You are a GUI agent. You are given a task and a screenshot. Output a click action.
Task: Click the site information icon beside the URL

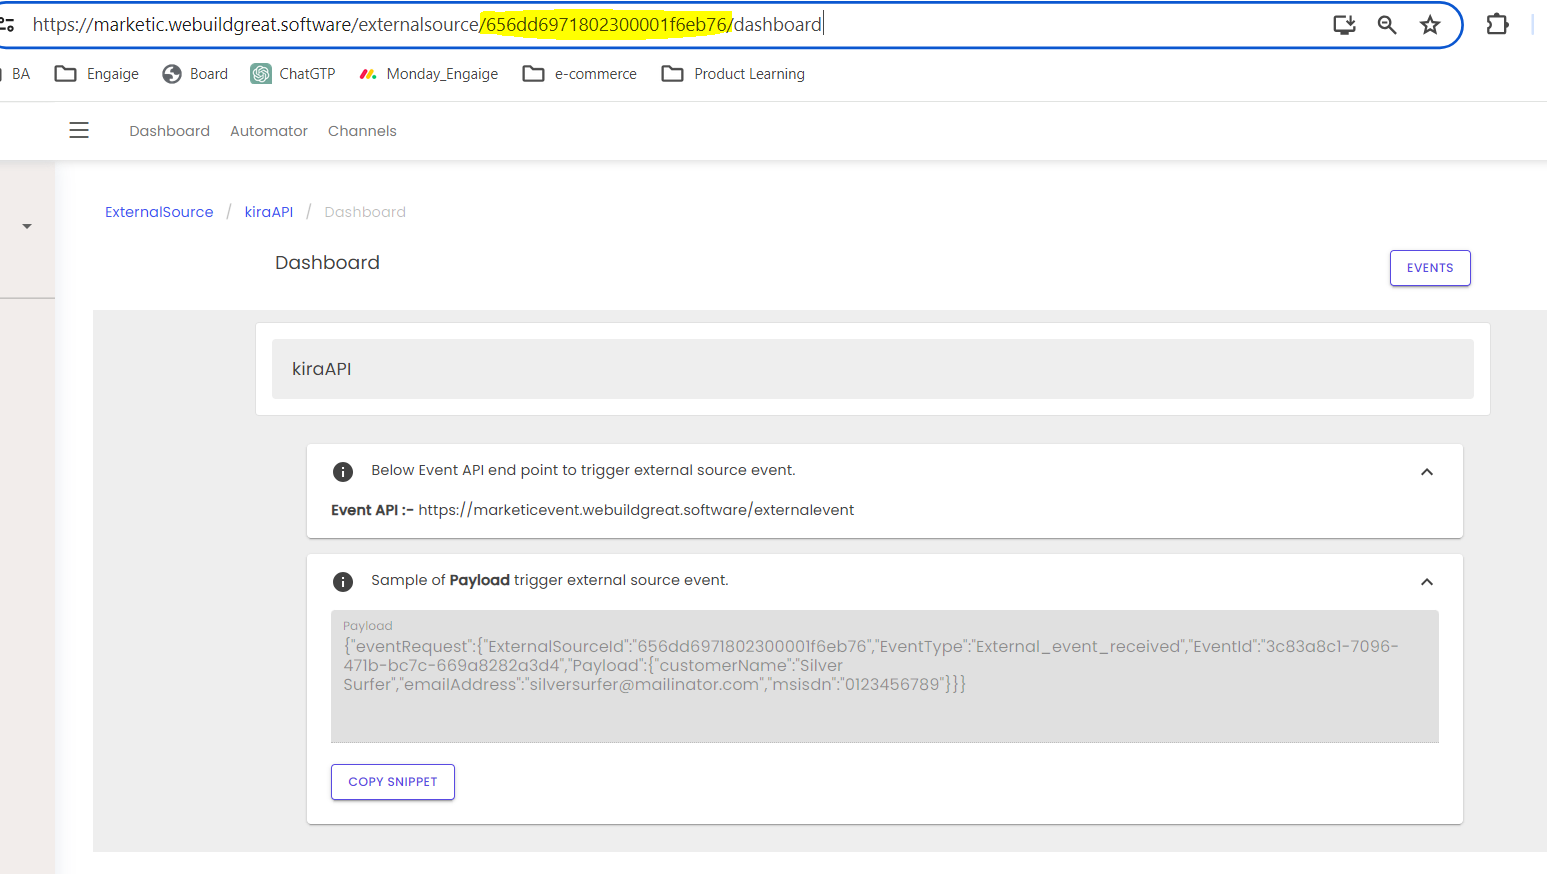pos(7,24)
